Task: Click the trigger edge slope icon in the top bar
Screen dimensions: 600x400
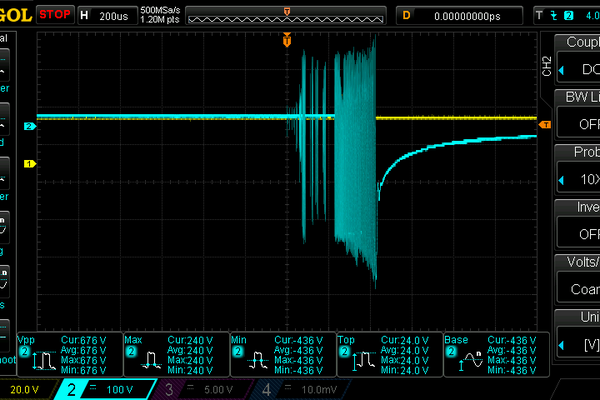Action: [x=554, y=15]
